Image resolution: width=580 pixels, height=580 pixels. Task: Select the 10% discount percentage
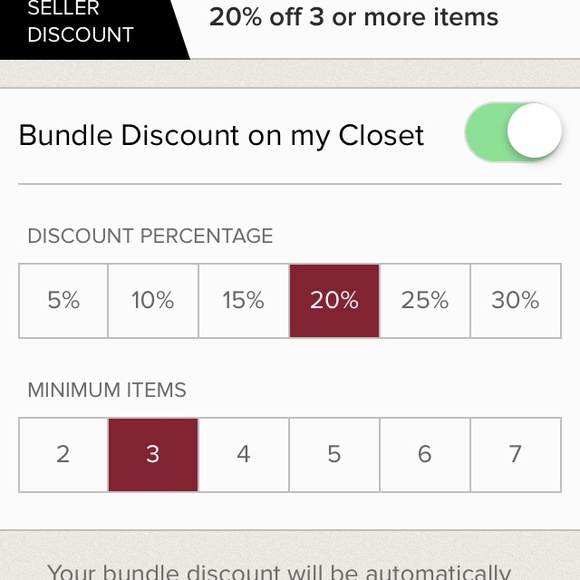(x=153, y=300)
